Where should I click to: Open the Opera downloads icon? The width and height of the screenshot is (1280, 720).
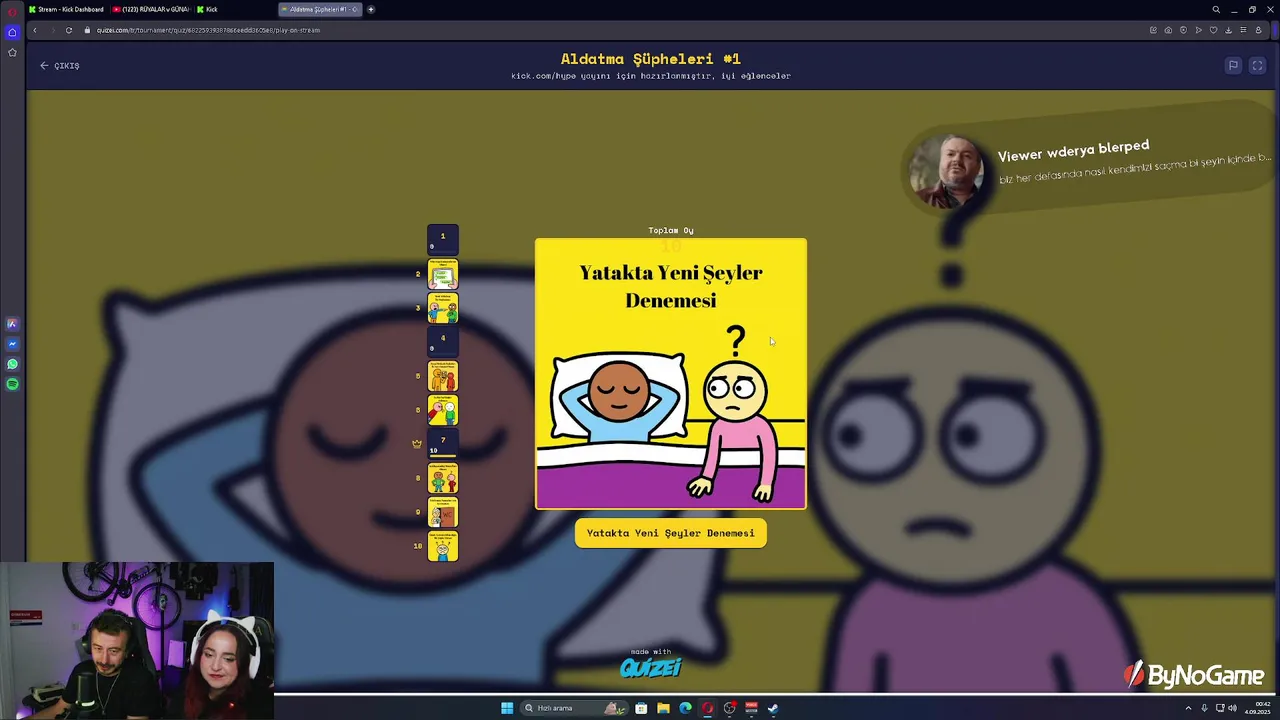[1228, 30]
